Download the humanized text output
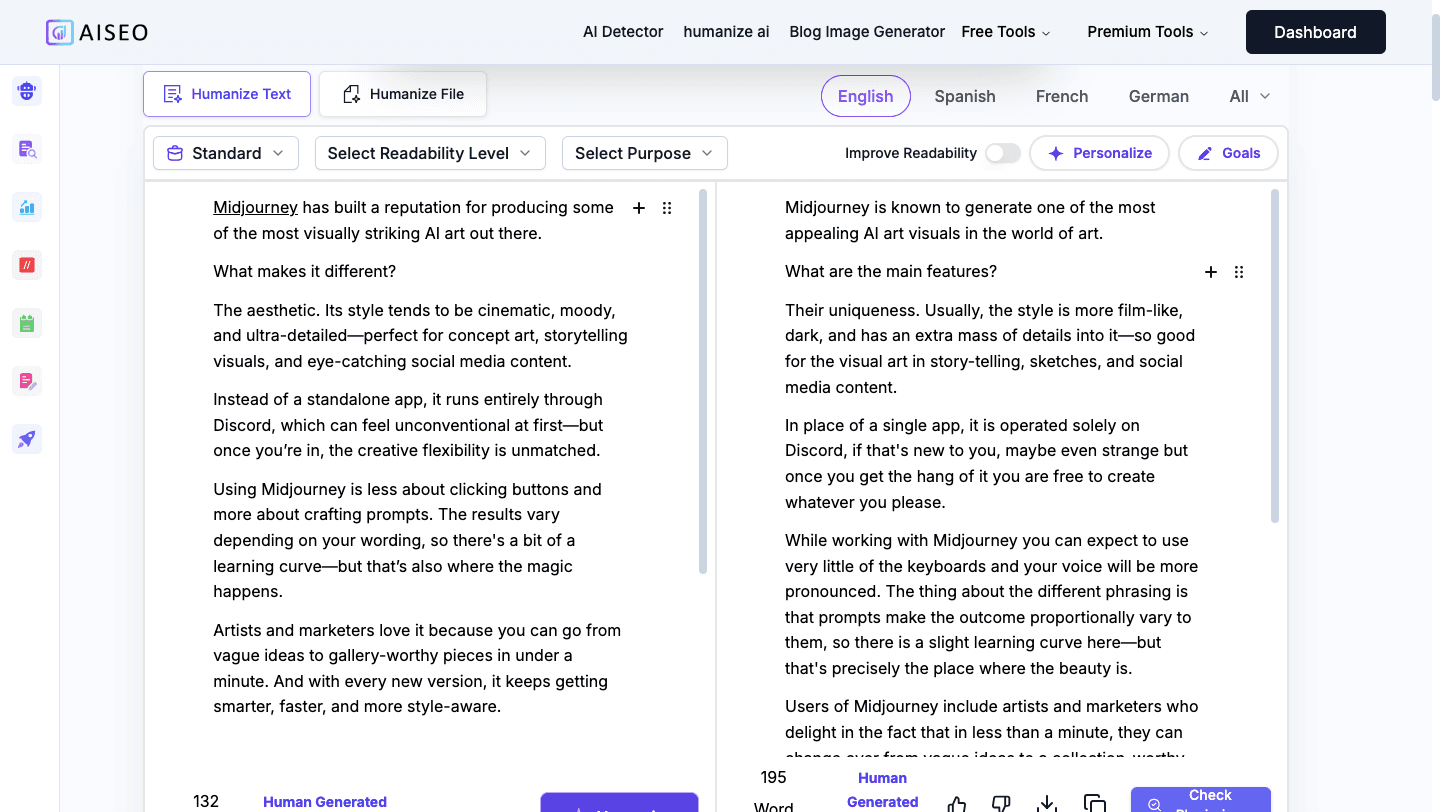 pos(1046,804)
